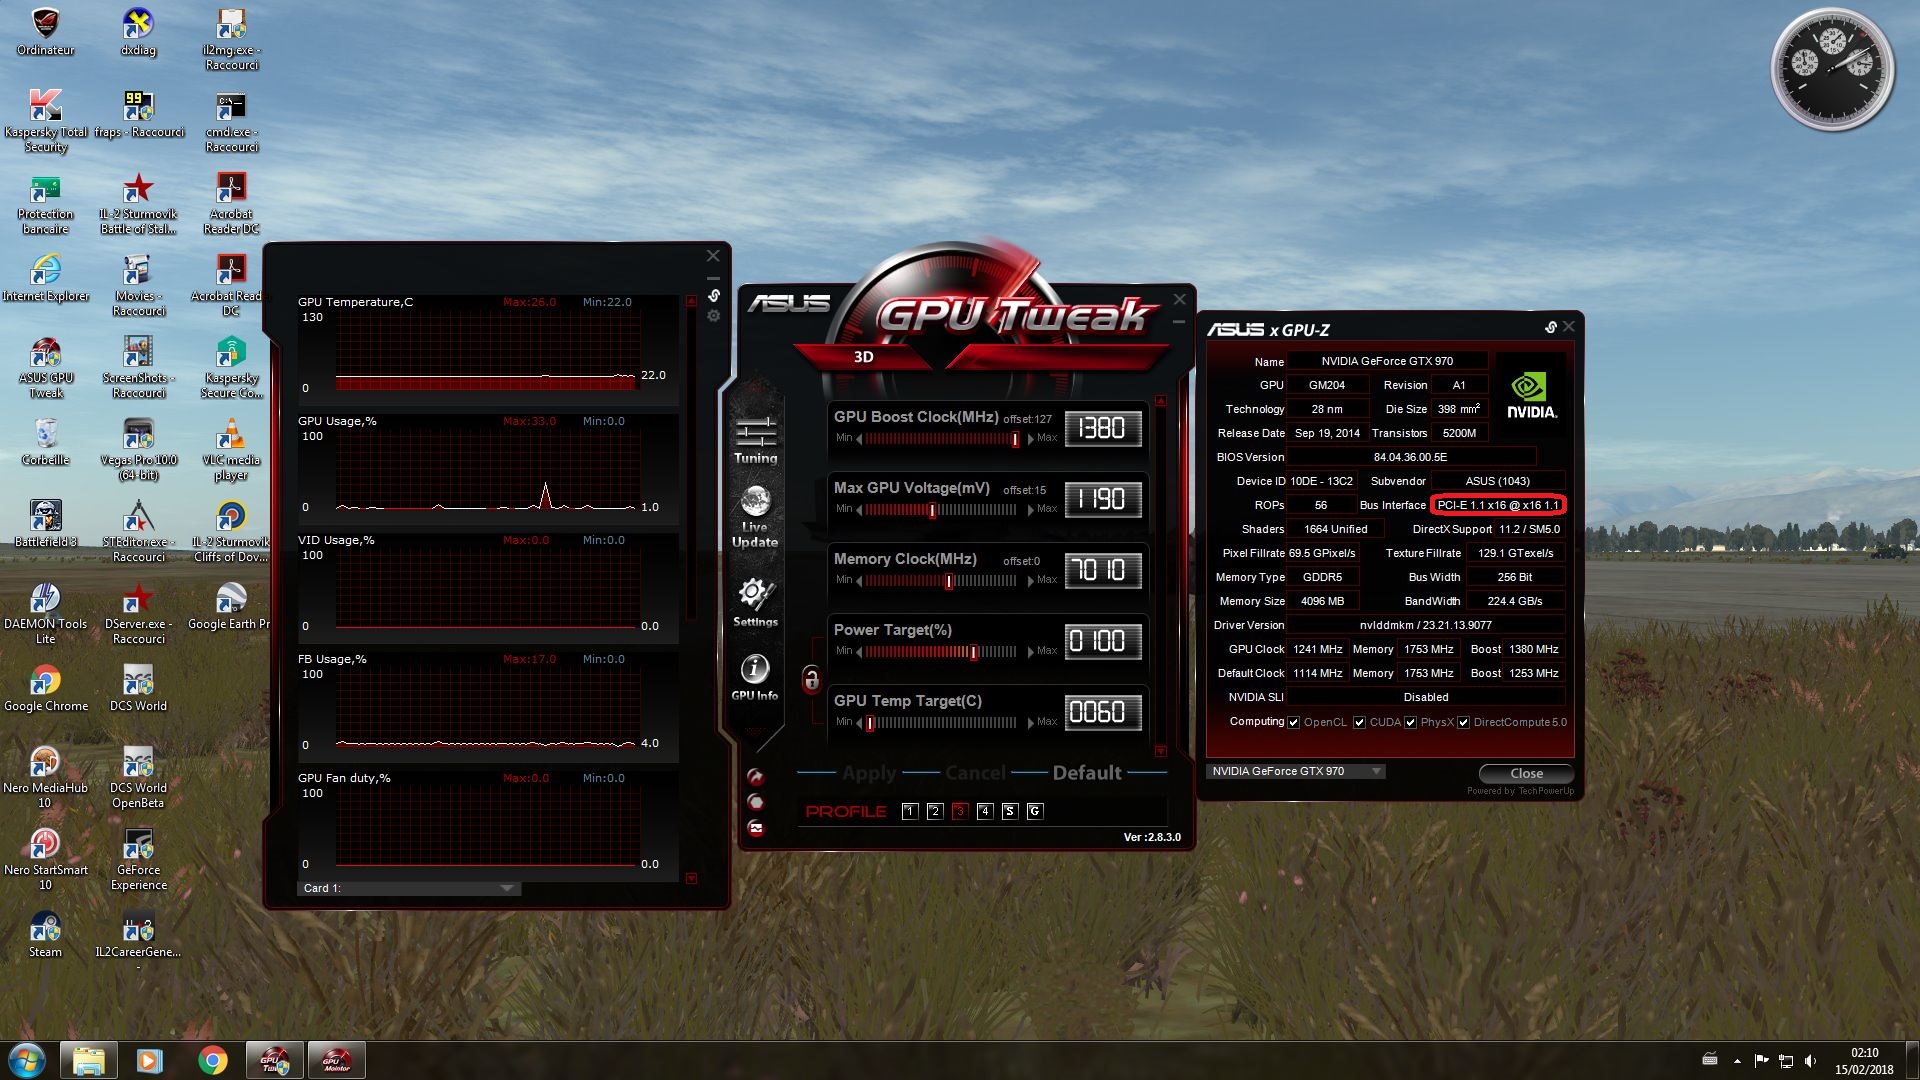The height and width of the screenshot is (1080, 1920).
Task: Select the ASUS GPU Tweak desktop icon
Action: [x=46, y=368]
